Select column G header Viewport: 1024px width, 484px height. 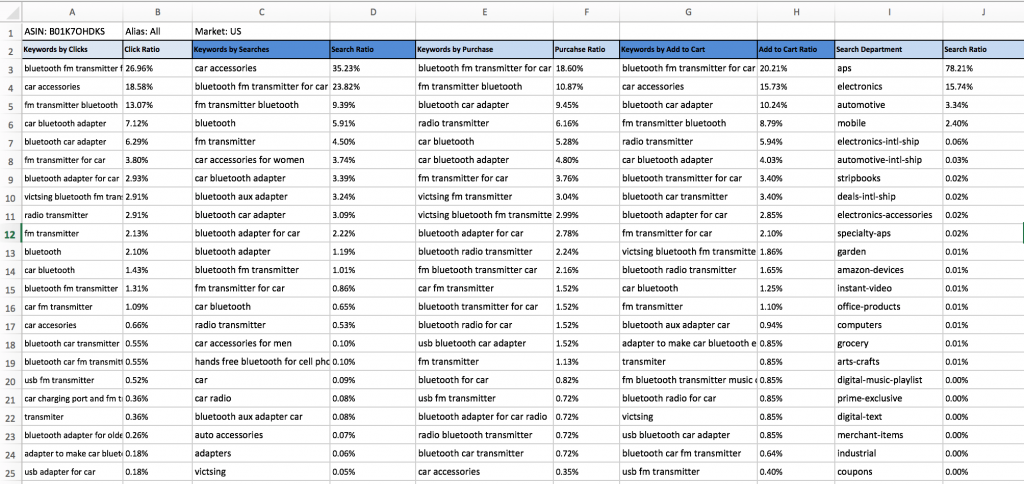(x=688, y=12)
